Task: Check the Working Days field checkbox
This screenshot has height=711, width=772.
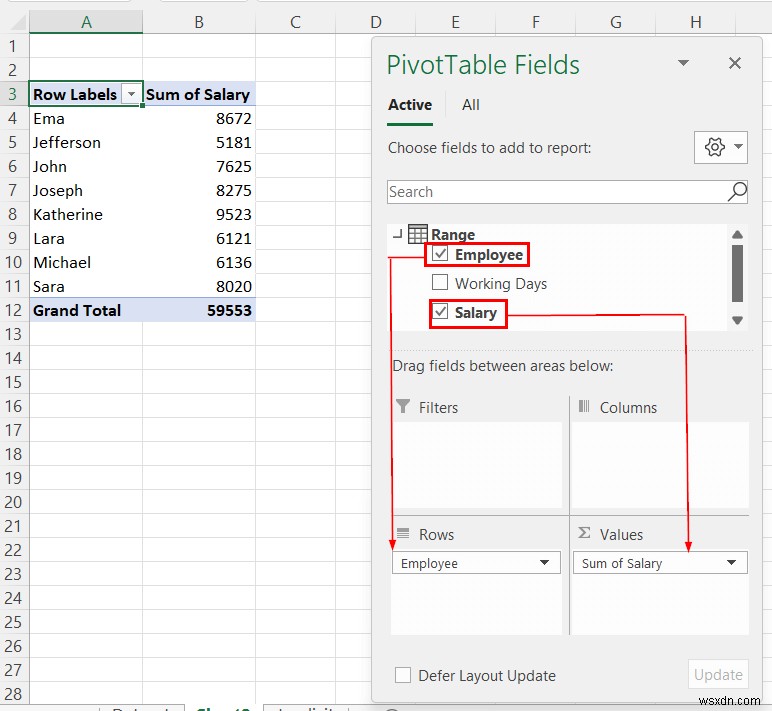Action: (440, 283)
